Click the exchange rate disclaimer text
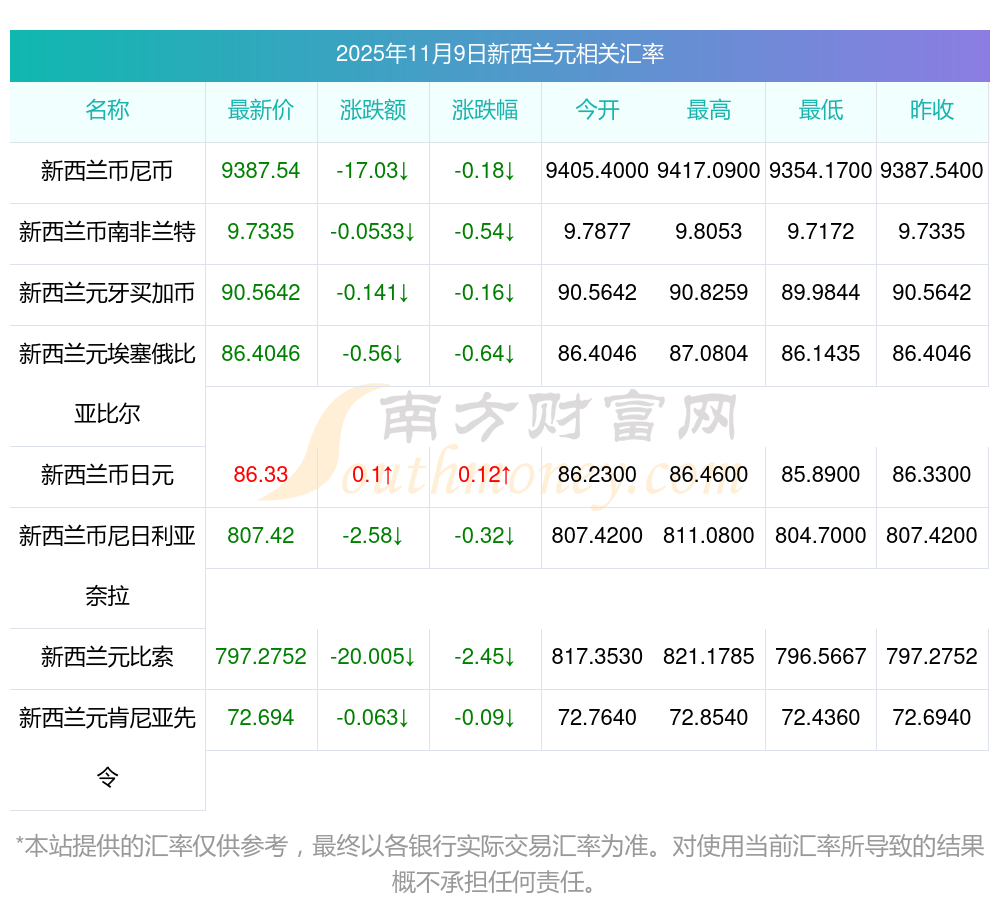The width and height of the screenshot is (1000, 913). point(500,865)
